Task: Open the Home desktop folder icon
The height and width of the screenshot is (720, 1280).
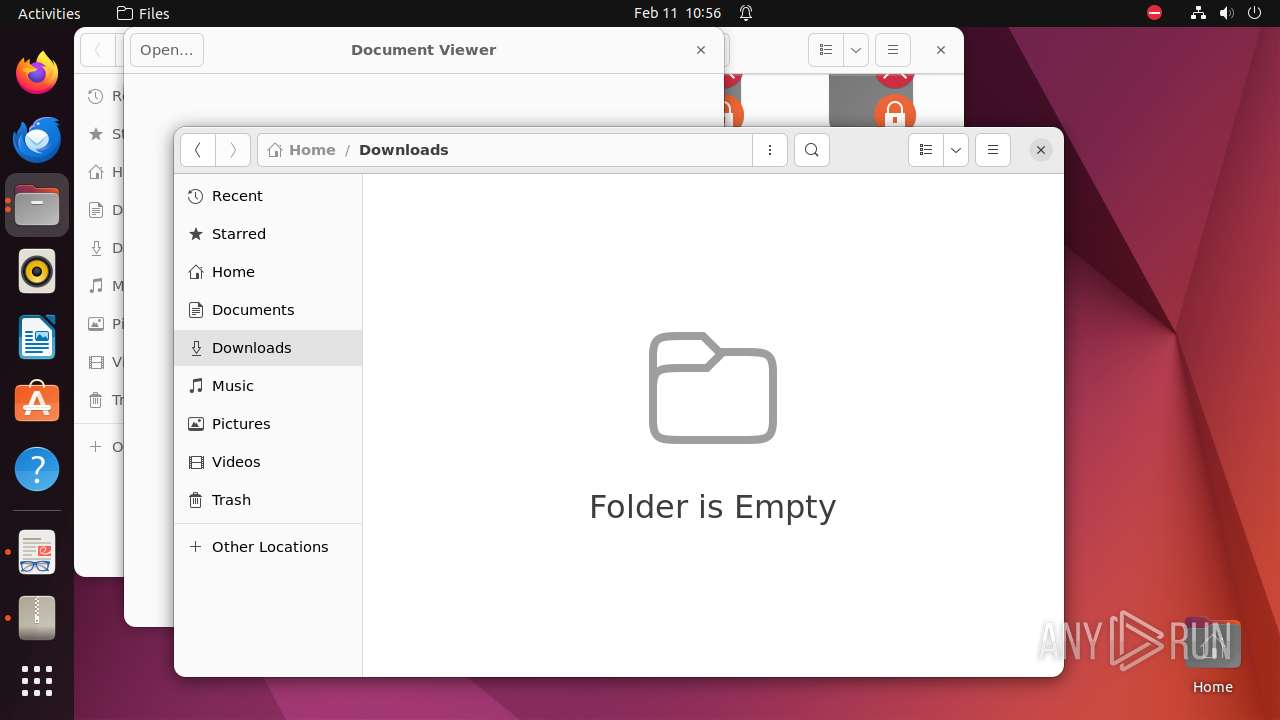Action: [1212, 655]
